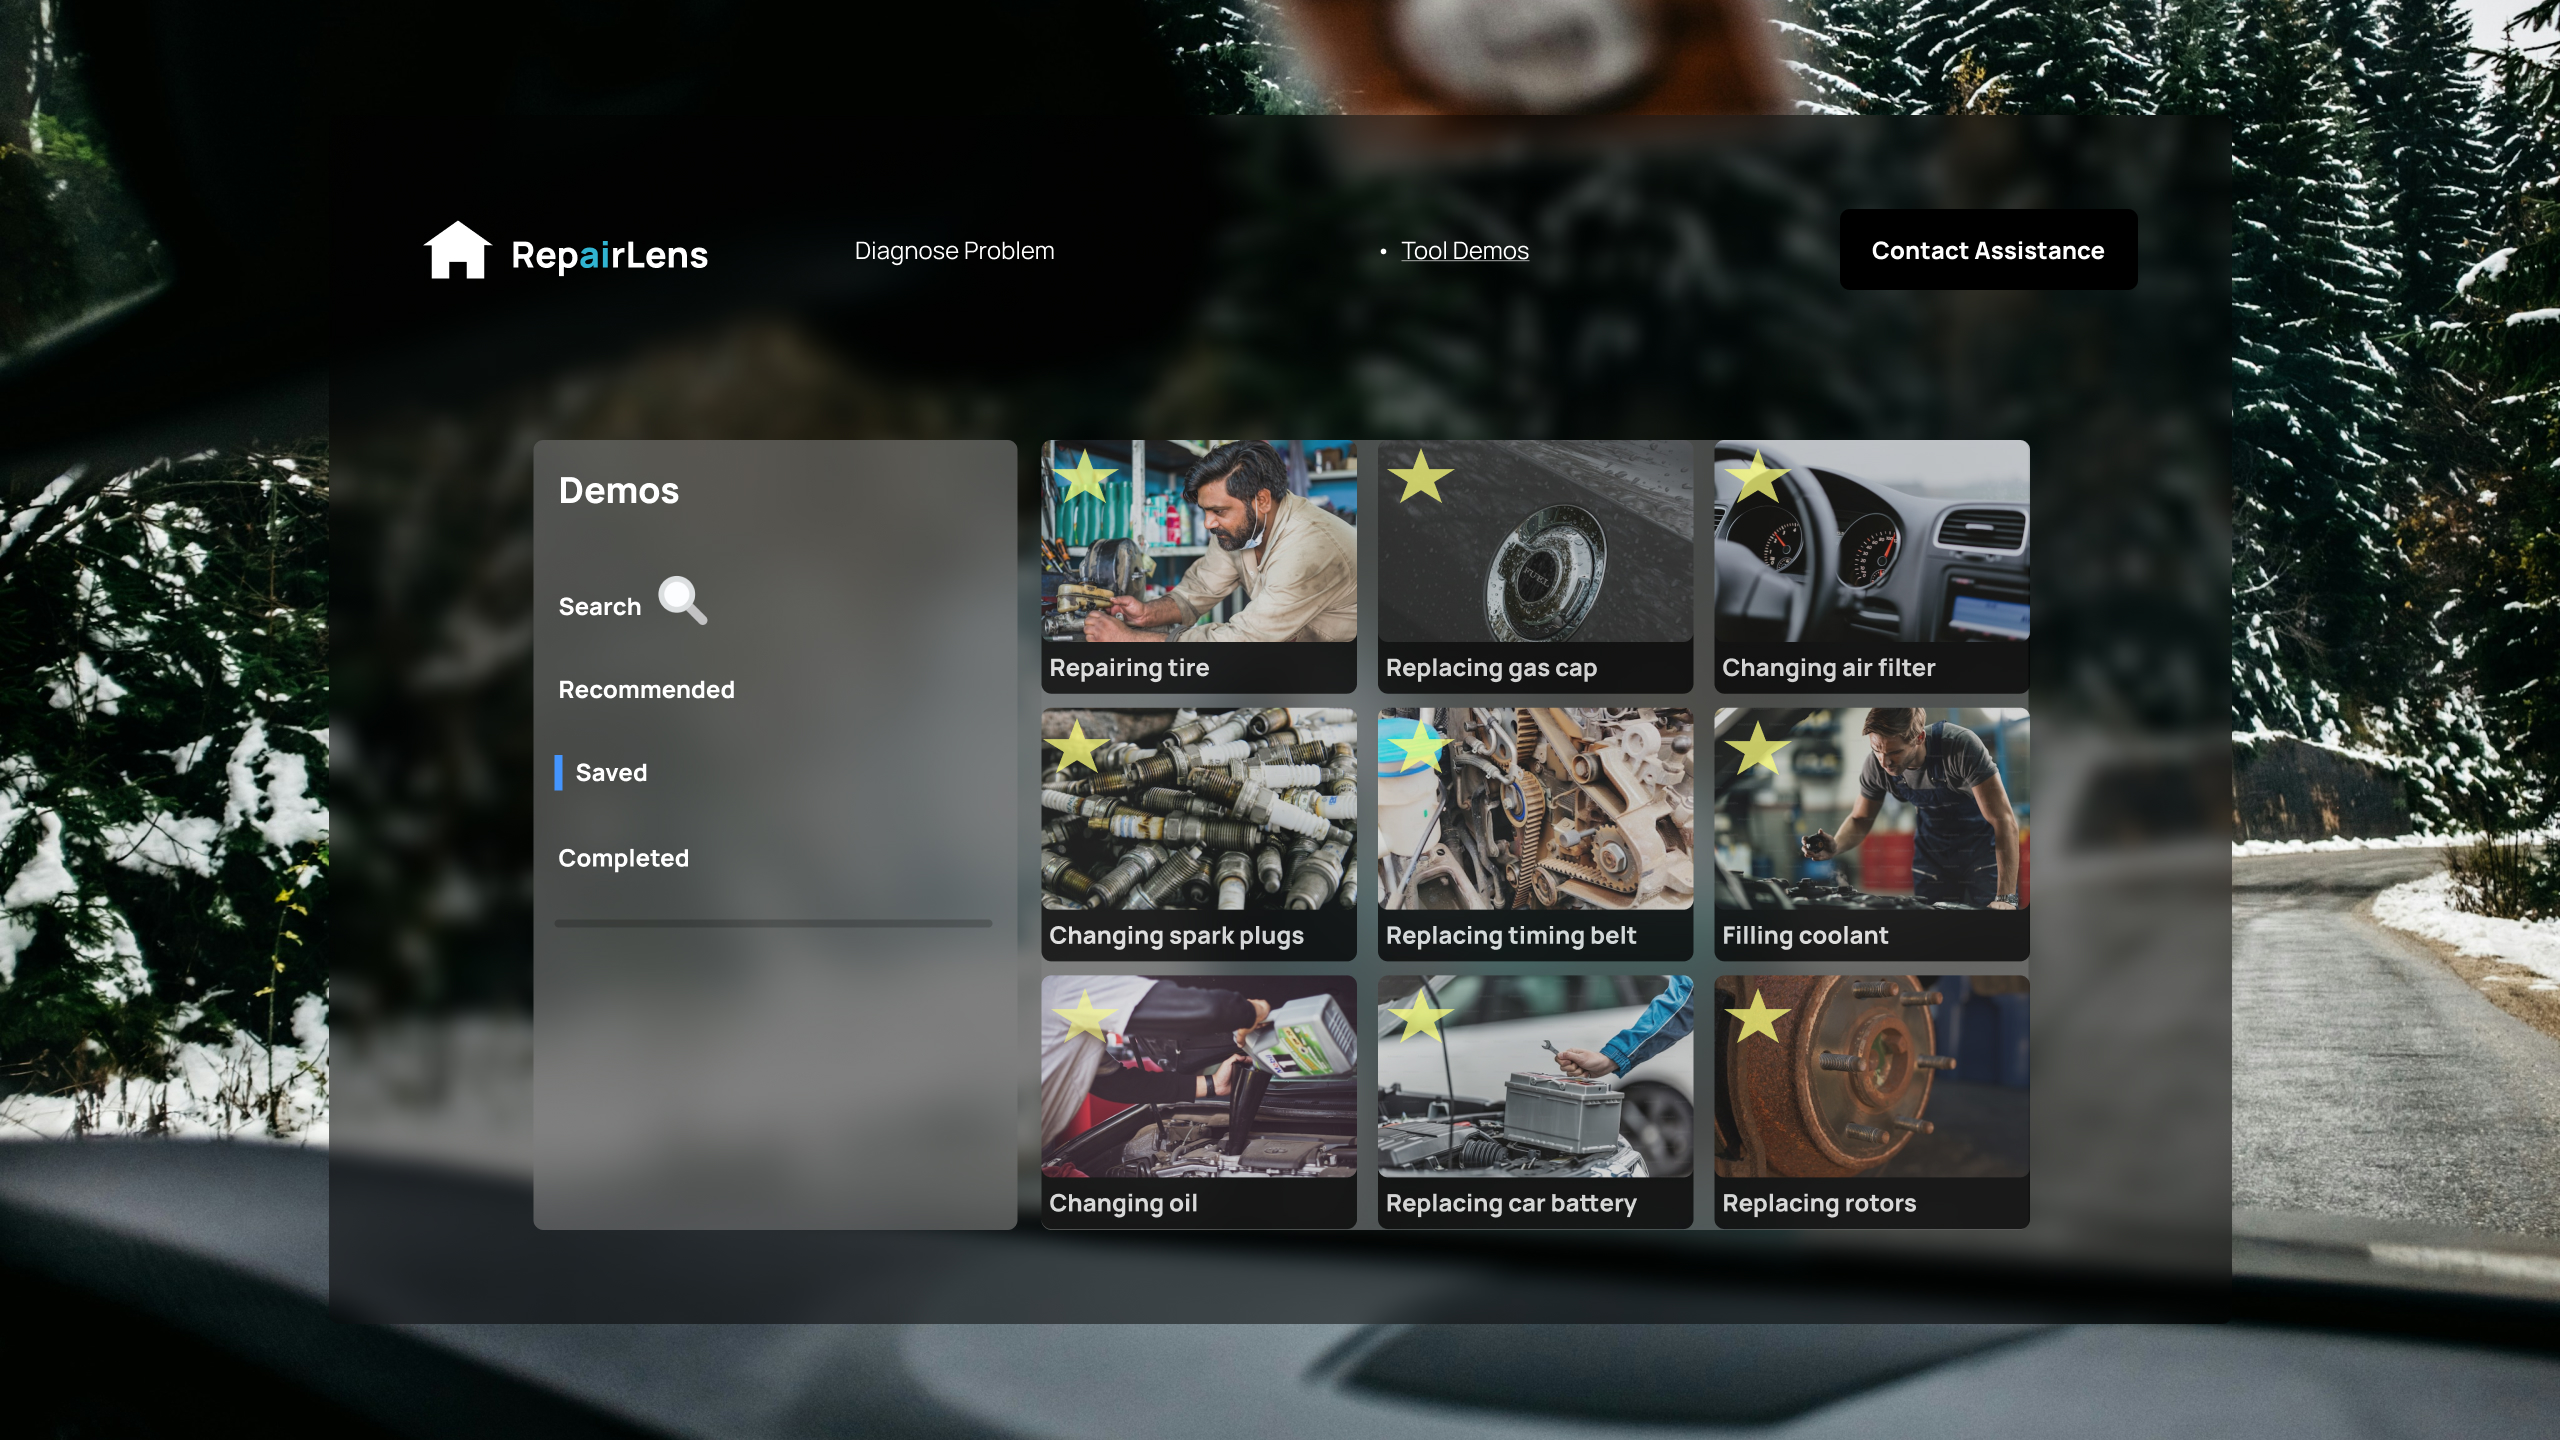Select the Saved demos category
The width and height of the screenshot is (2560, 1440).
(611, 773)
